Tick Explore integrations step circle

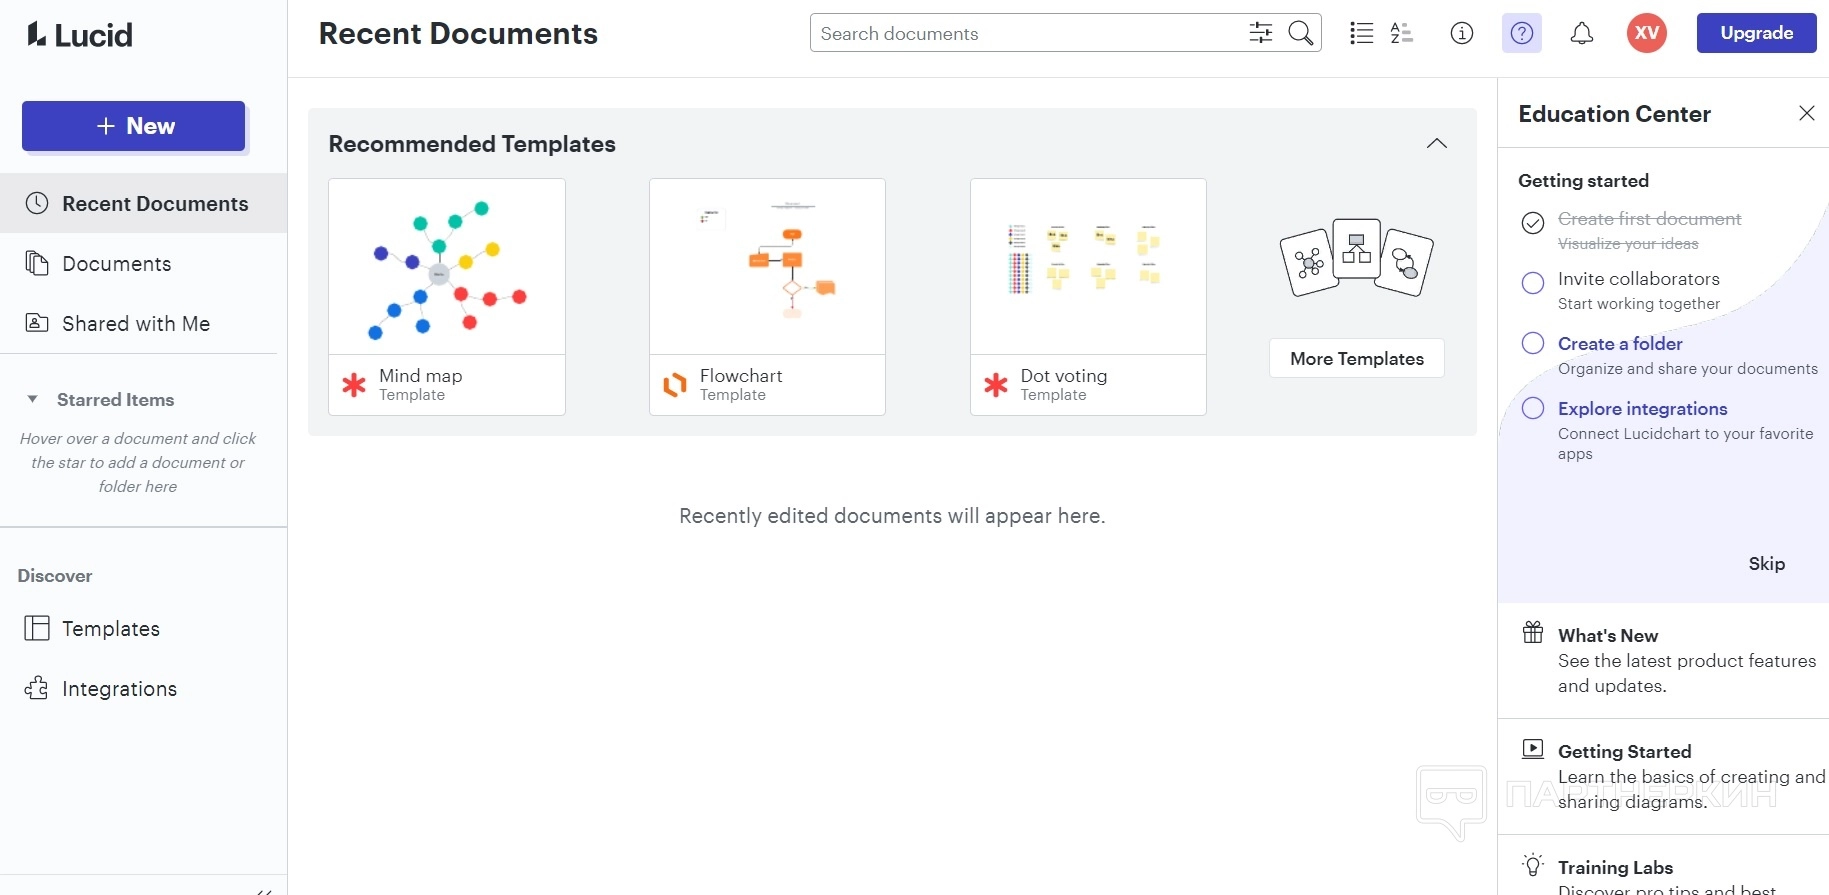click(1533, 408)
